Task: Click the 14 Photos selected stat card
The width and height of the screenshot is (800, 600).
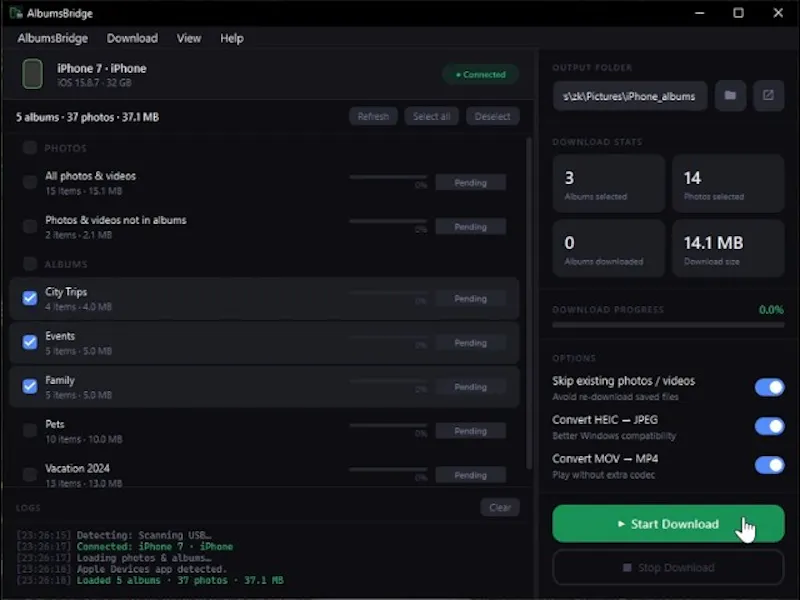Action: pos(728,184)
